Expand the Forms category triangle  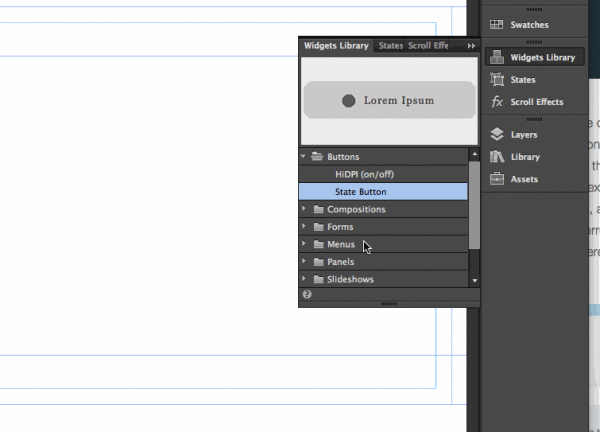[304, 226]
